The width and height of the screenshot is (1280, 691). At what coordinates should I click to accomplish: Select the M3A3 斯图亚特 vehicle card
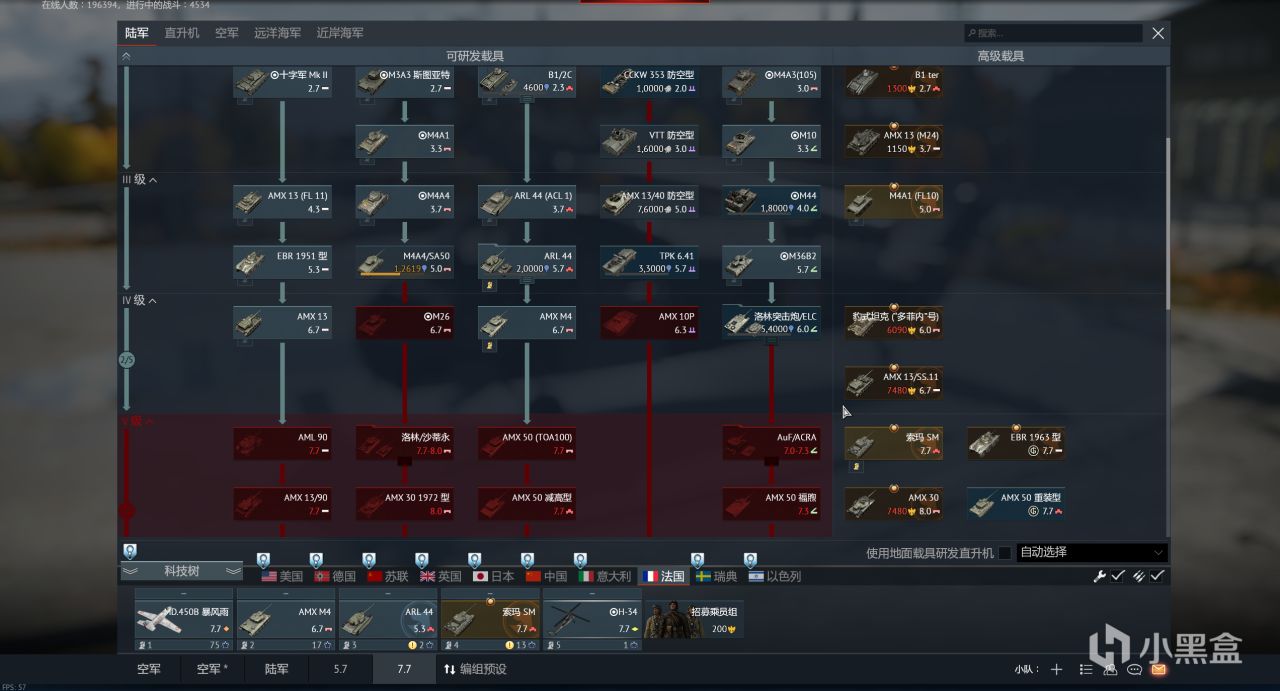[405, 82]
